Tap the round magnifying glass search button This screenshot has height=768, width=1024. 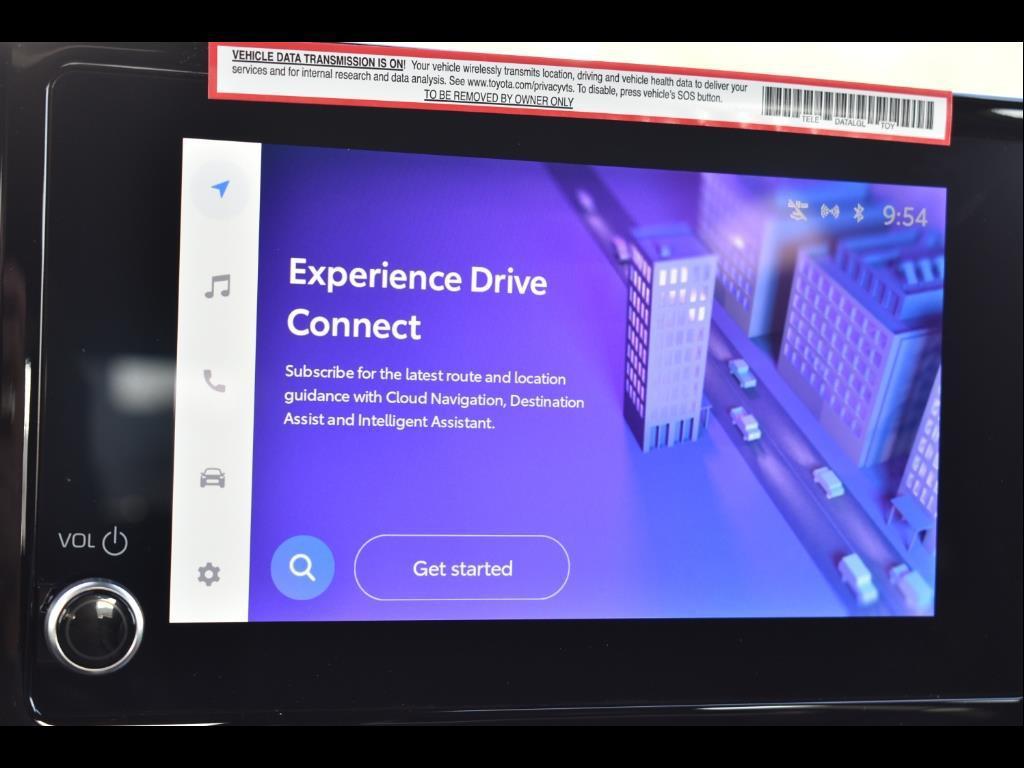302,568
